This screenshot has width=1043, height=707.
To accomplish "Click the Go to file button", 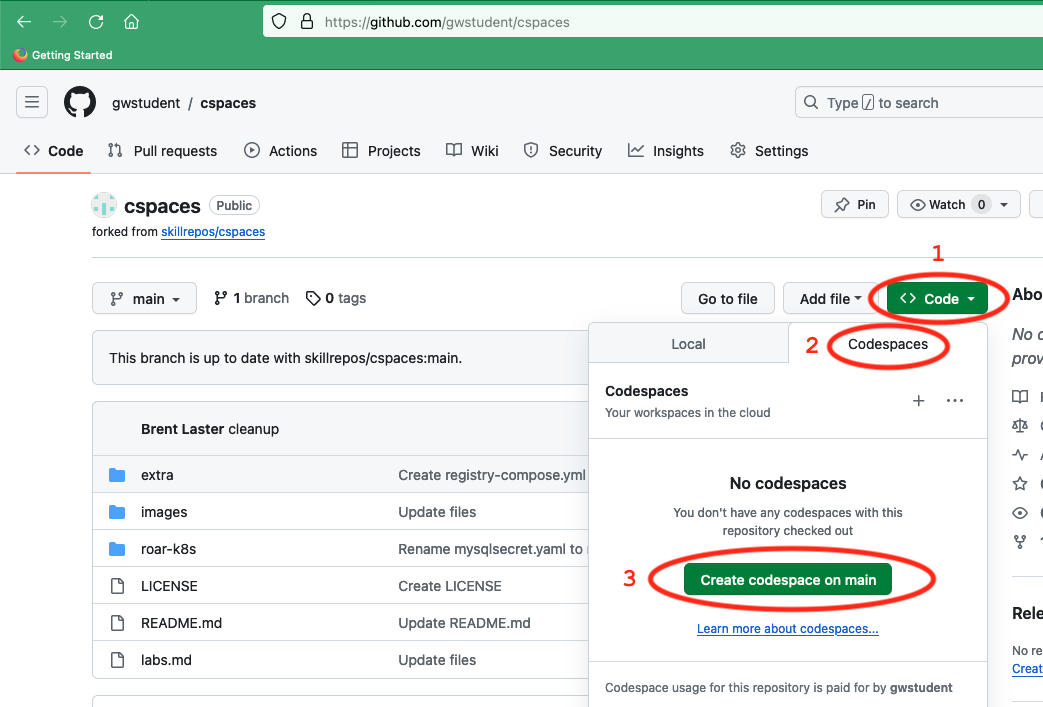I will 728,299.
